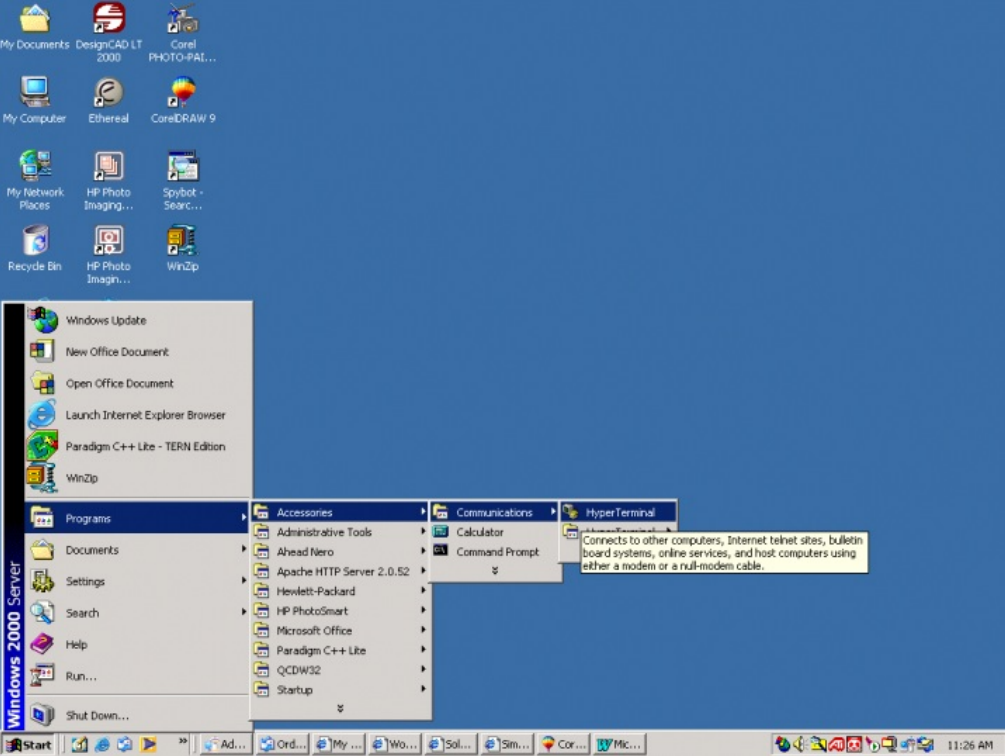The height and width of the screenshot is (756, 1005).
Task: Click the 11:26 AM clock in the tray
Action: pos(970,745)
